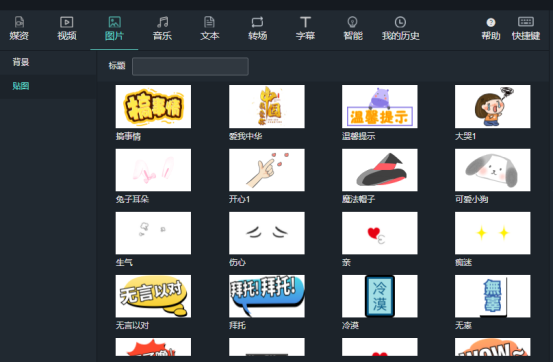Click the 冷漠 caption text
Image resolution: width=554 pixels, height=362 pixels.
[x=350, y=325]
